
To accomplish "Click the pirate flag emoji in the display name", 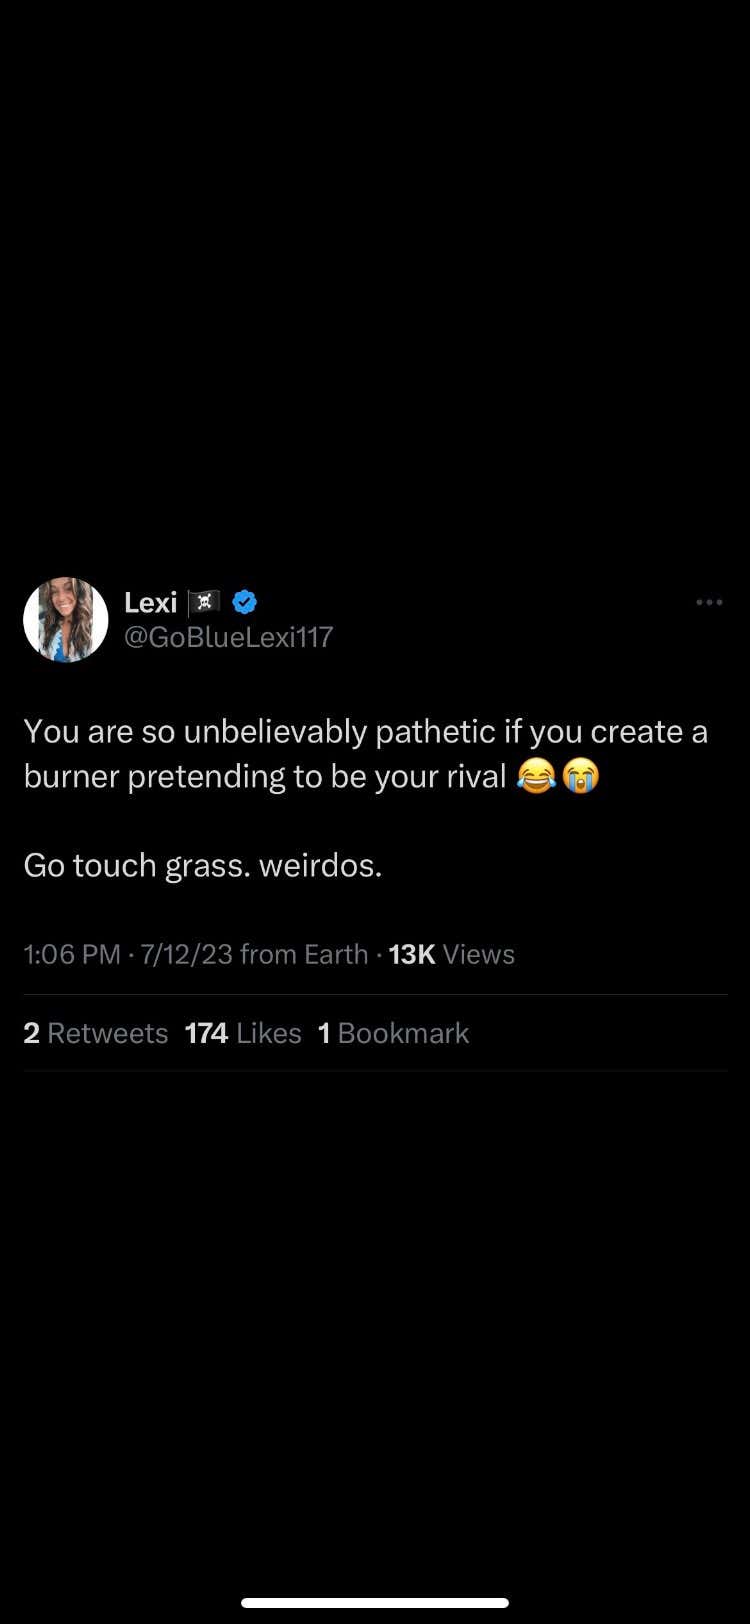I will [203, 601].
